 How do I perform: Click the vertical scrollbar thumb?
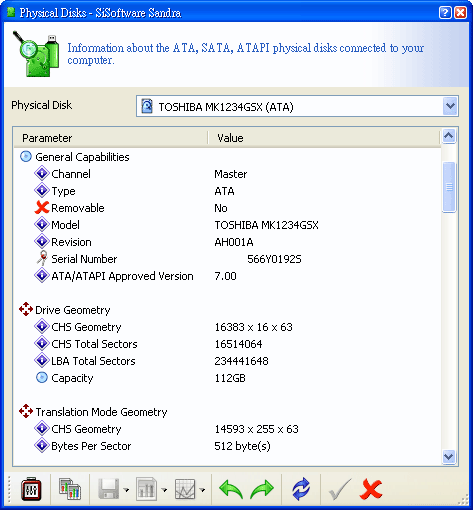tap(449, 187)
